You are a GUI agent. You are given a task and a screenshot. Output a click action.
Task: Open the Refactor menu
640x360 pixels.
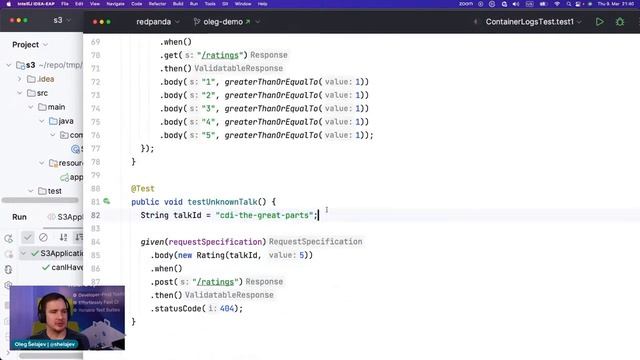(x=157, y=4)
